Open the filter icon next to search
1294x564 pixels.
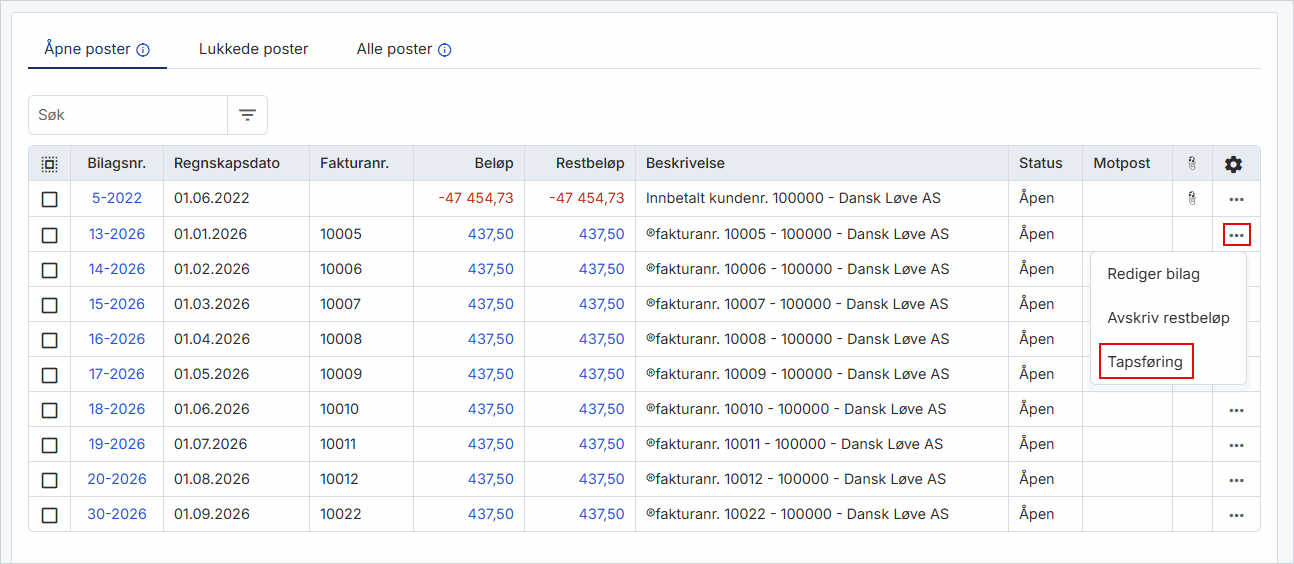[x=247, y=115]
